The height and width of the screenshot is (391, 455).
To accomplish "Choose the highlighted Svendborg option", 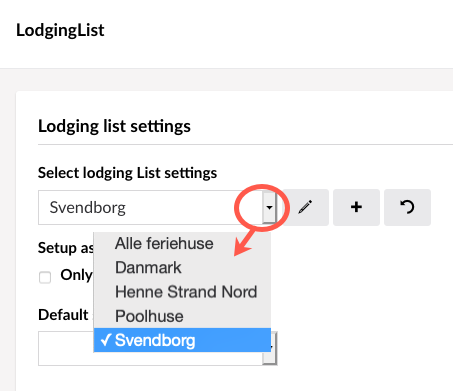I will [x=182, y=340].
